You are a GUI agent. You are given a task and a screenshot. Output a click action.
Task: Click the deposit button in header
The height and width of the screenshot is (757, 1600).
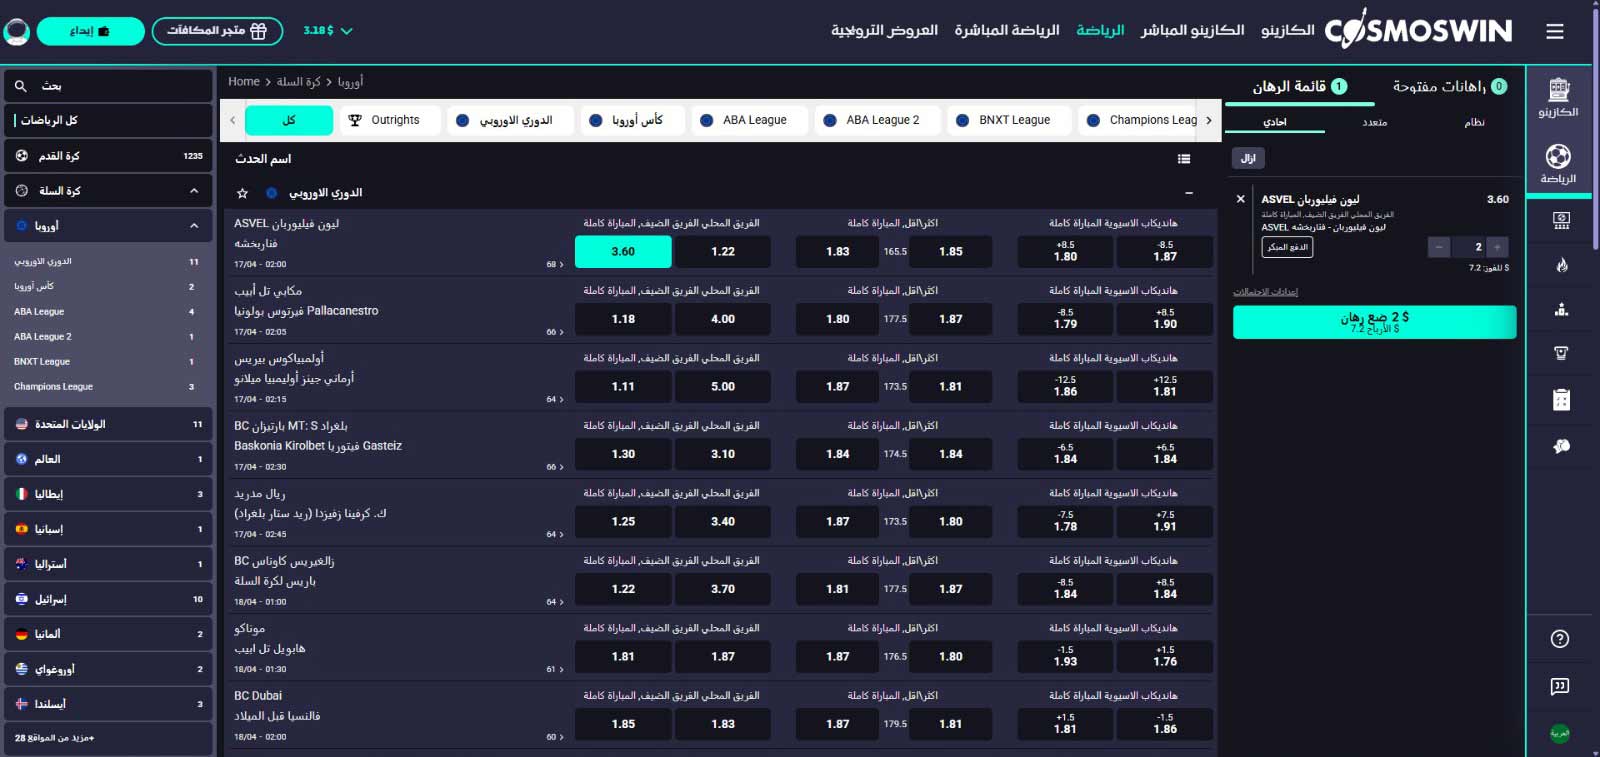click(x=90, y=31)
